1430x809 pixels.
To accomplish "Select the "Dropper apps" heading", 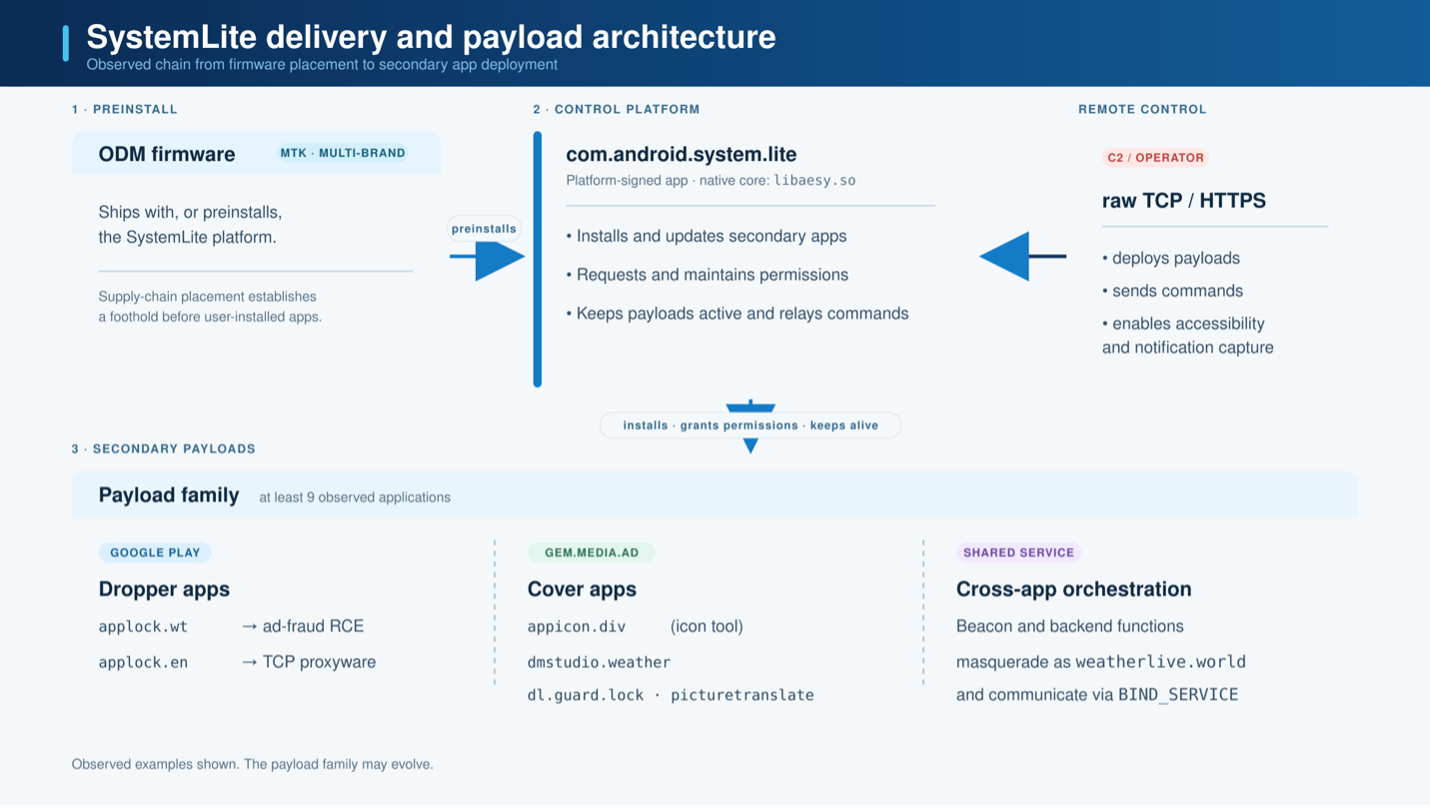I will click(164, 589).
